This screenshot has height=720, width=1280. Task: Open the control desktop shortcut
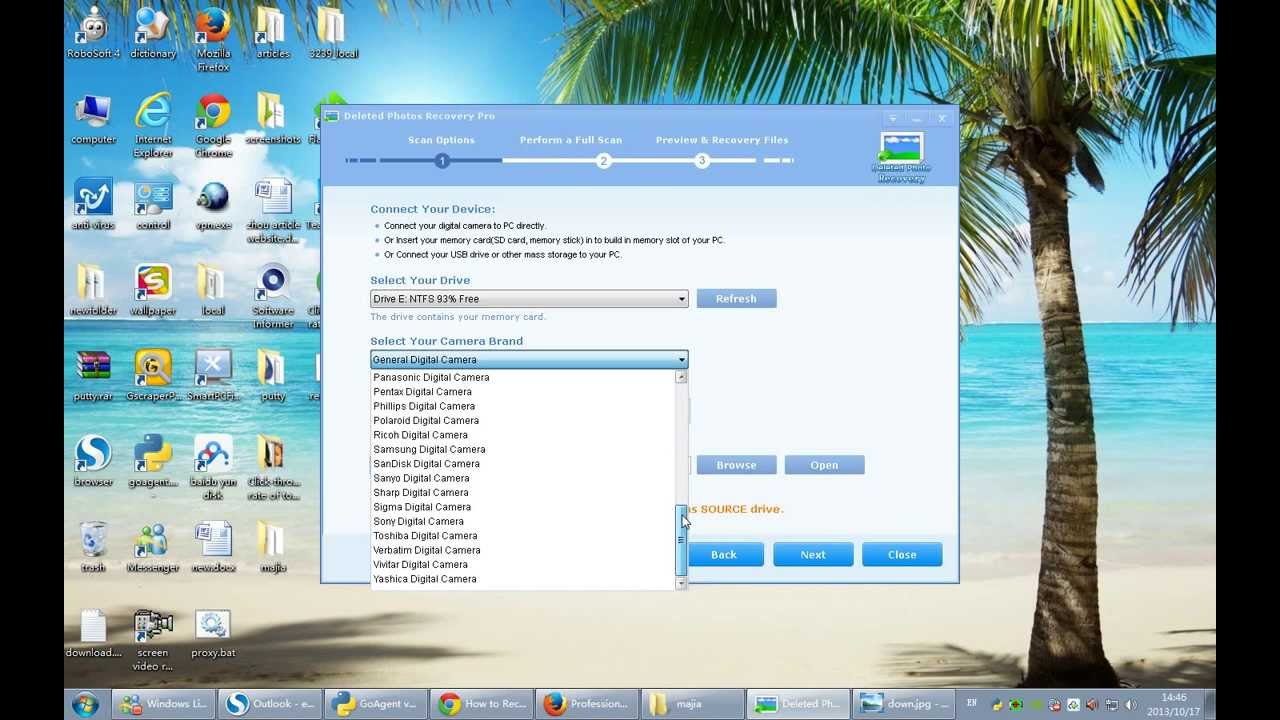pyautogui.click(x=153, y=204)
